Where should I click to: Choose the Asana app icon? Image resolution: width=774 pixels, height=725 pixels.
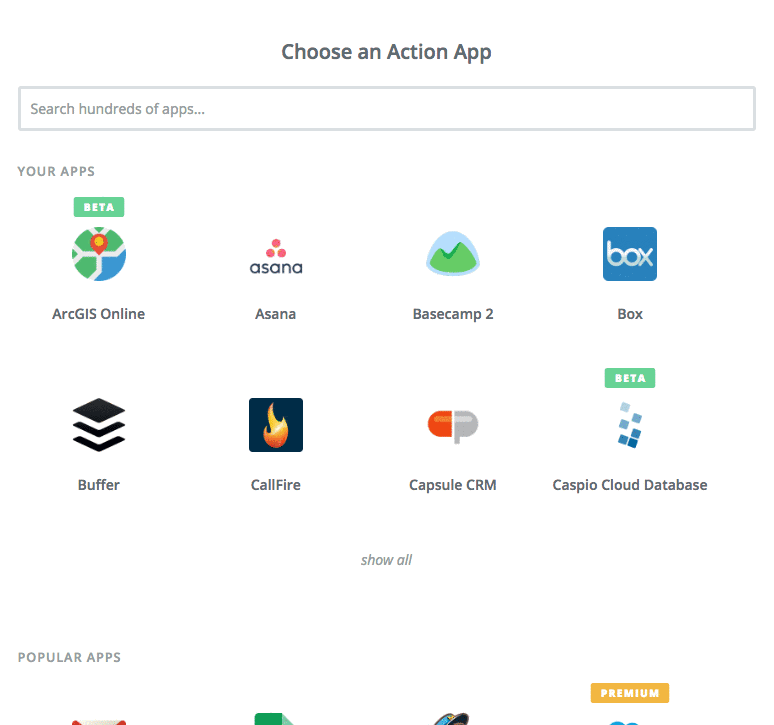276,257
